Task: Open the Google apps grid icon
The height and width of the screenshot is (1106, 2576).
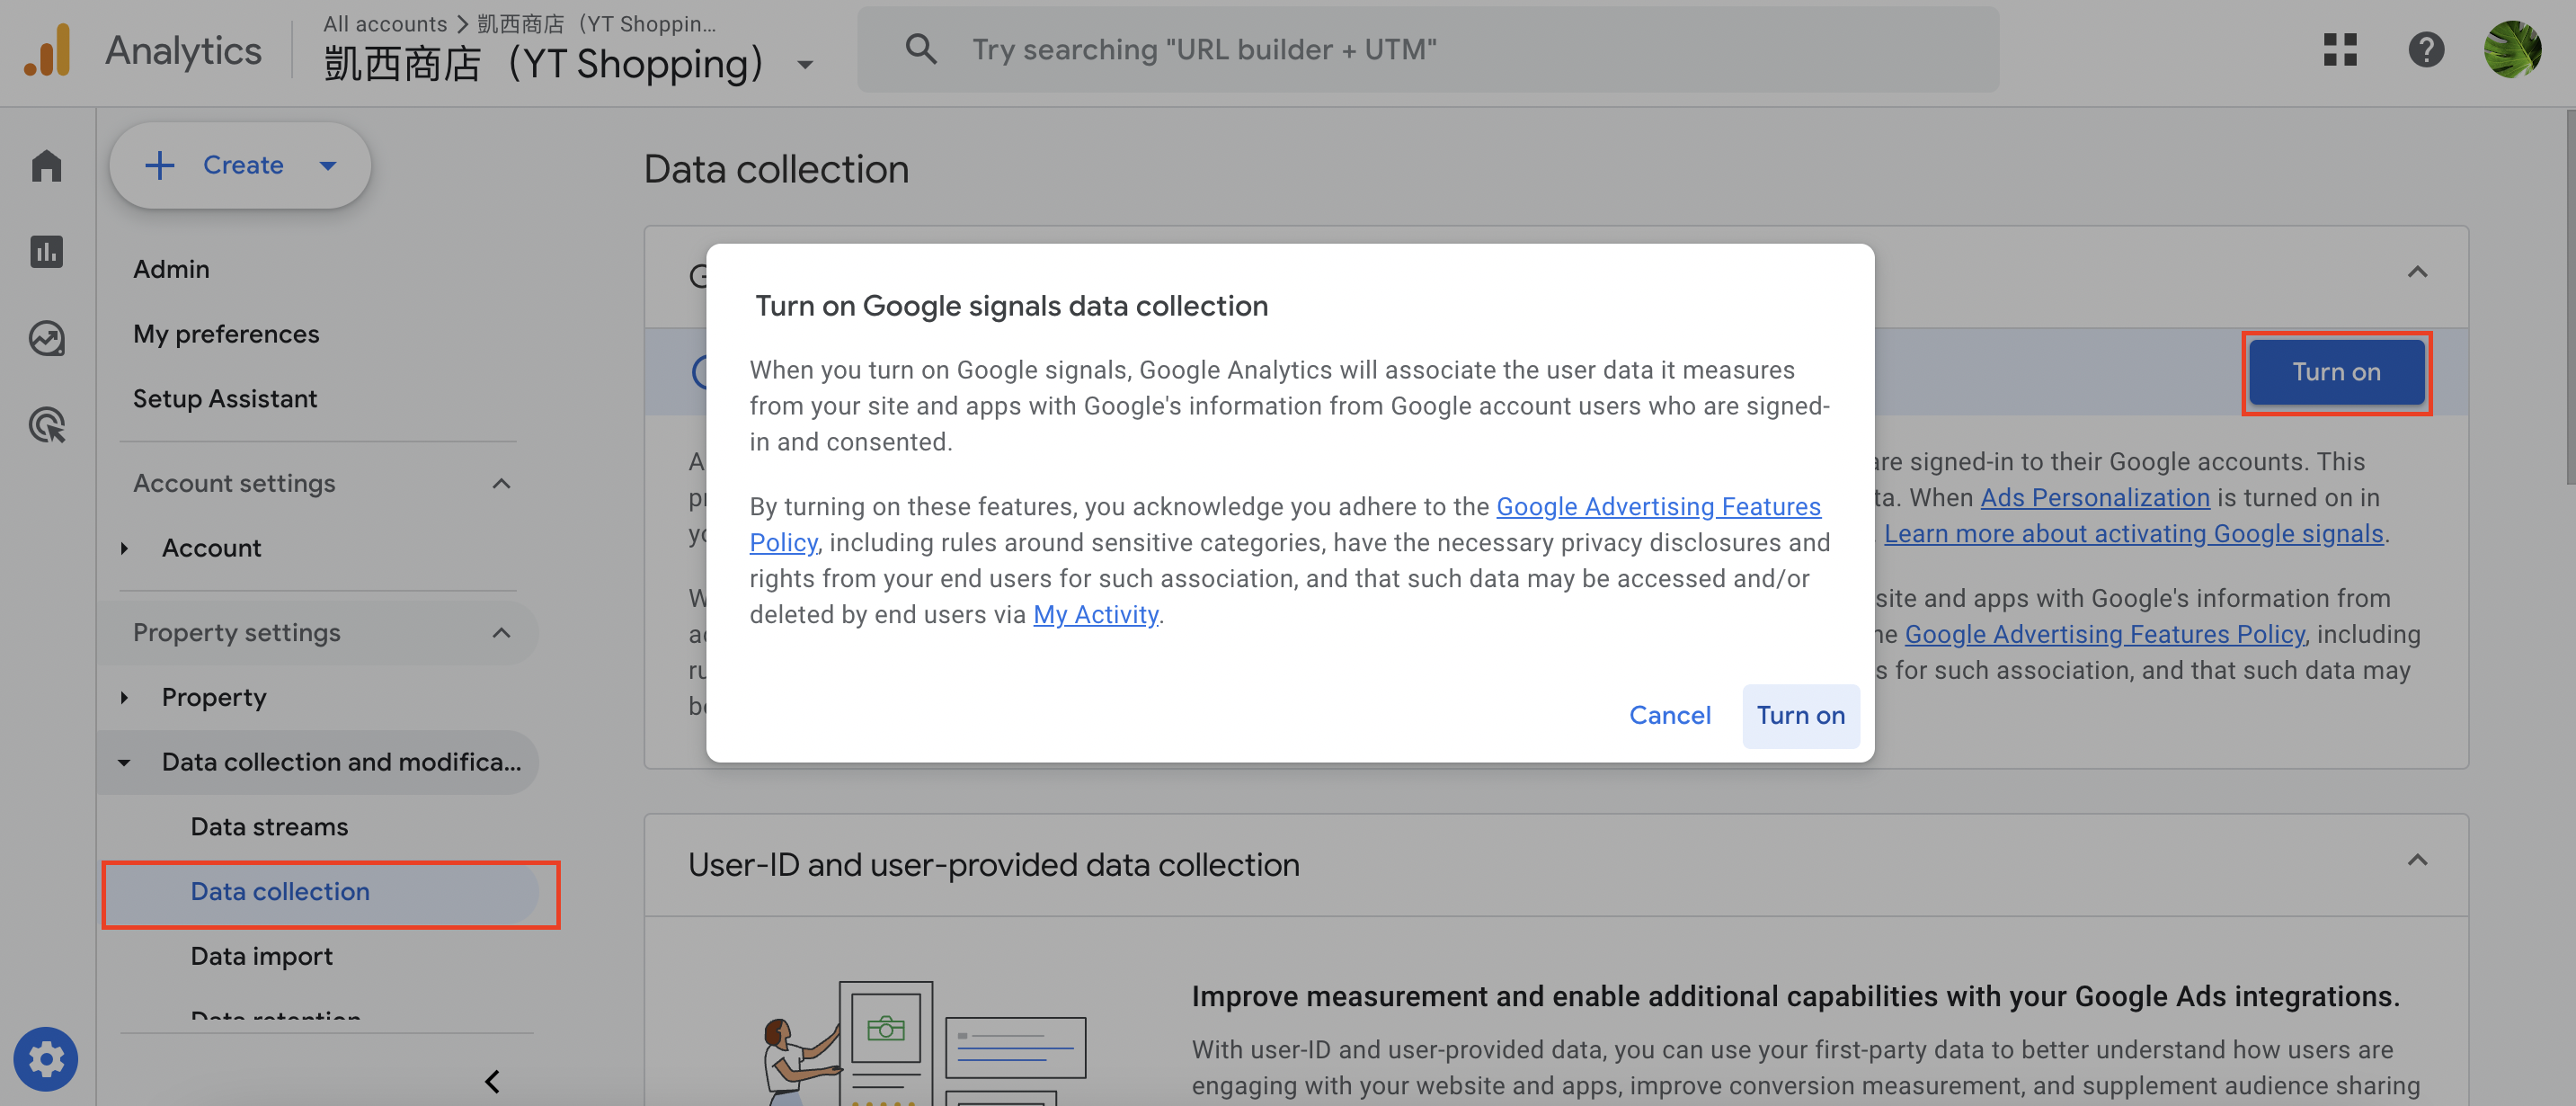Action: click(x=2340, y=49)
